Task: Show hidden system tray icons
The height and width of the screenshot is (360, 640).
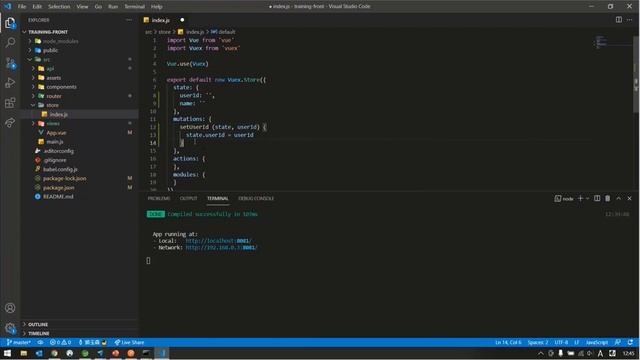Action: pyautogui.click(x=541, y=353)
